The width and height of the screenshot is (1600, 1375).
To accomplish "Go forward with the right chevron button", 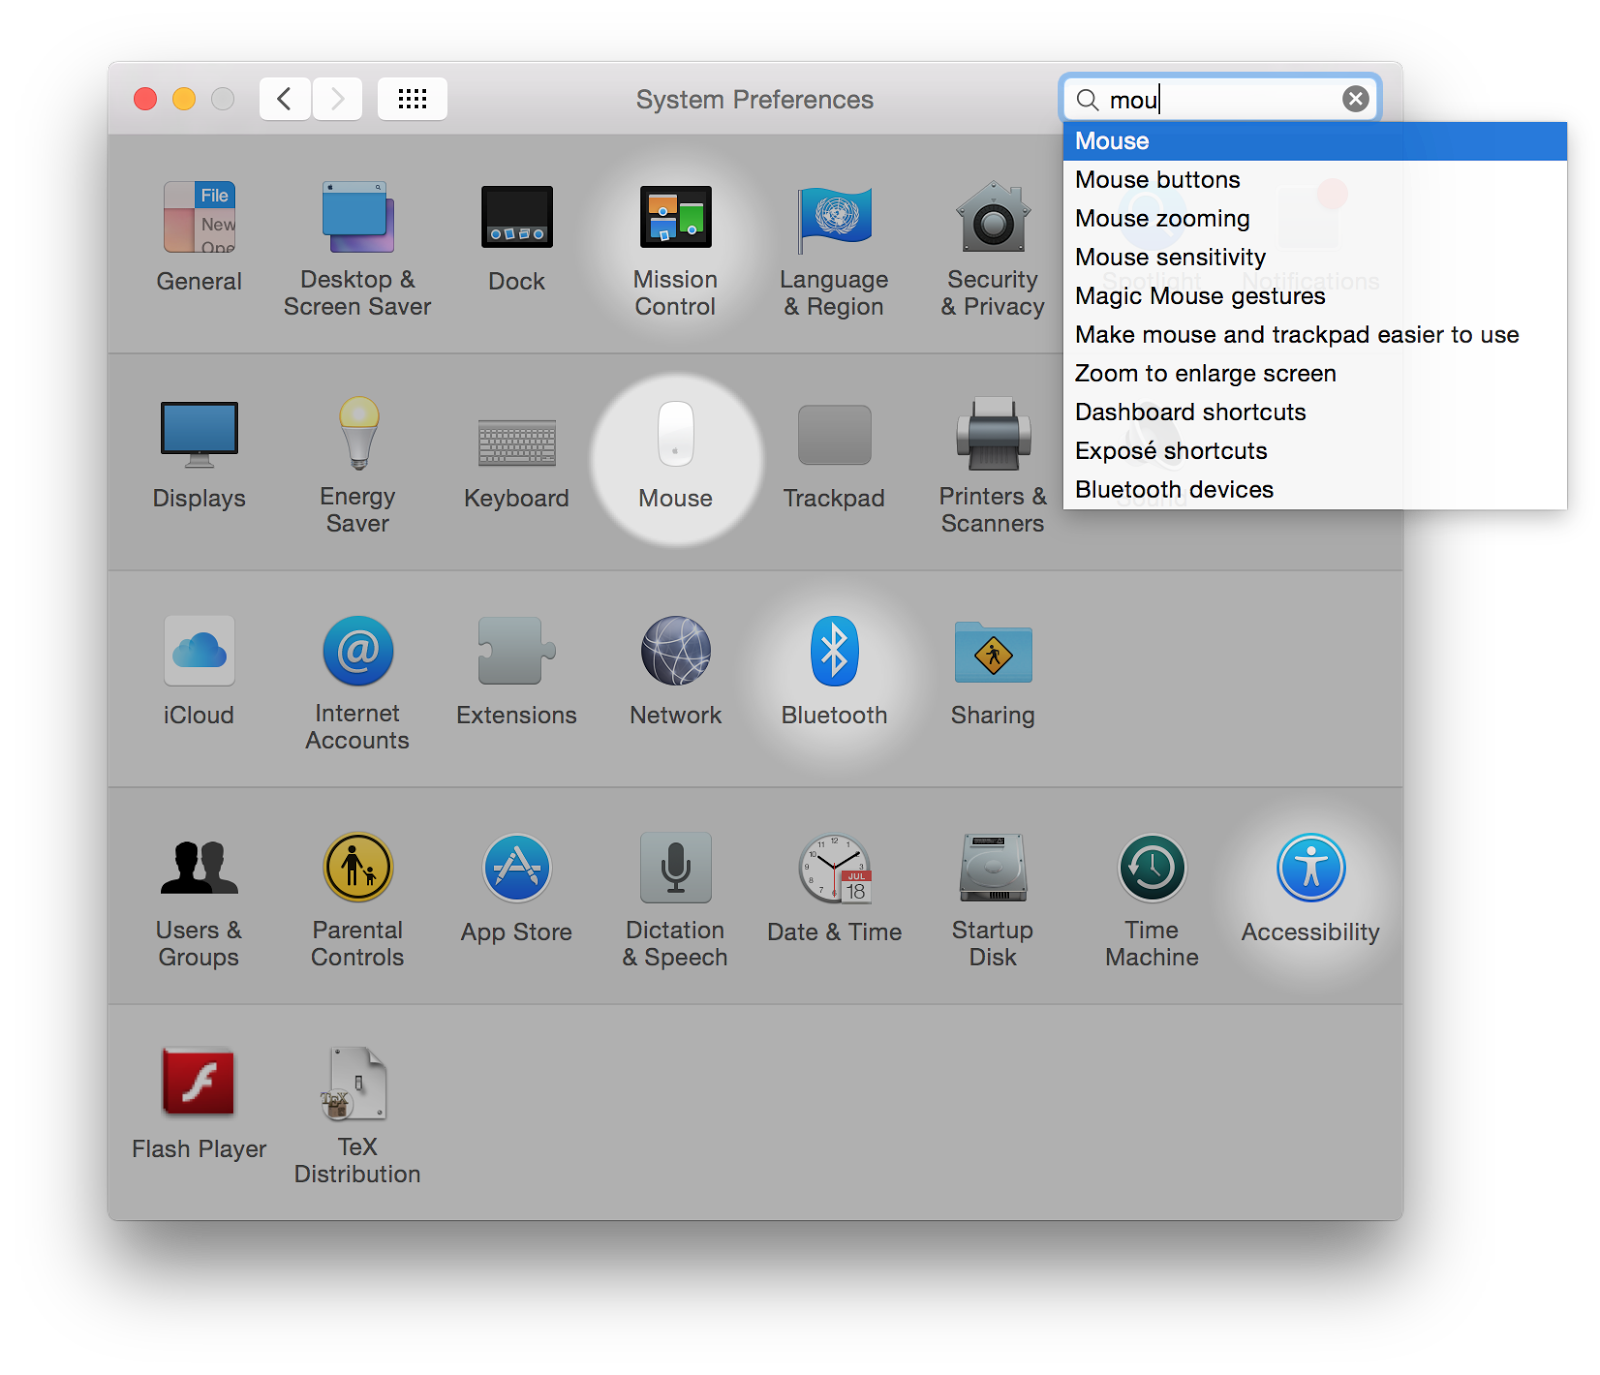I will [x=337, y=99].
